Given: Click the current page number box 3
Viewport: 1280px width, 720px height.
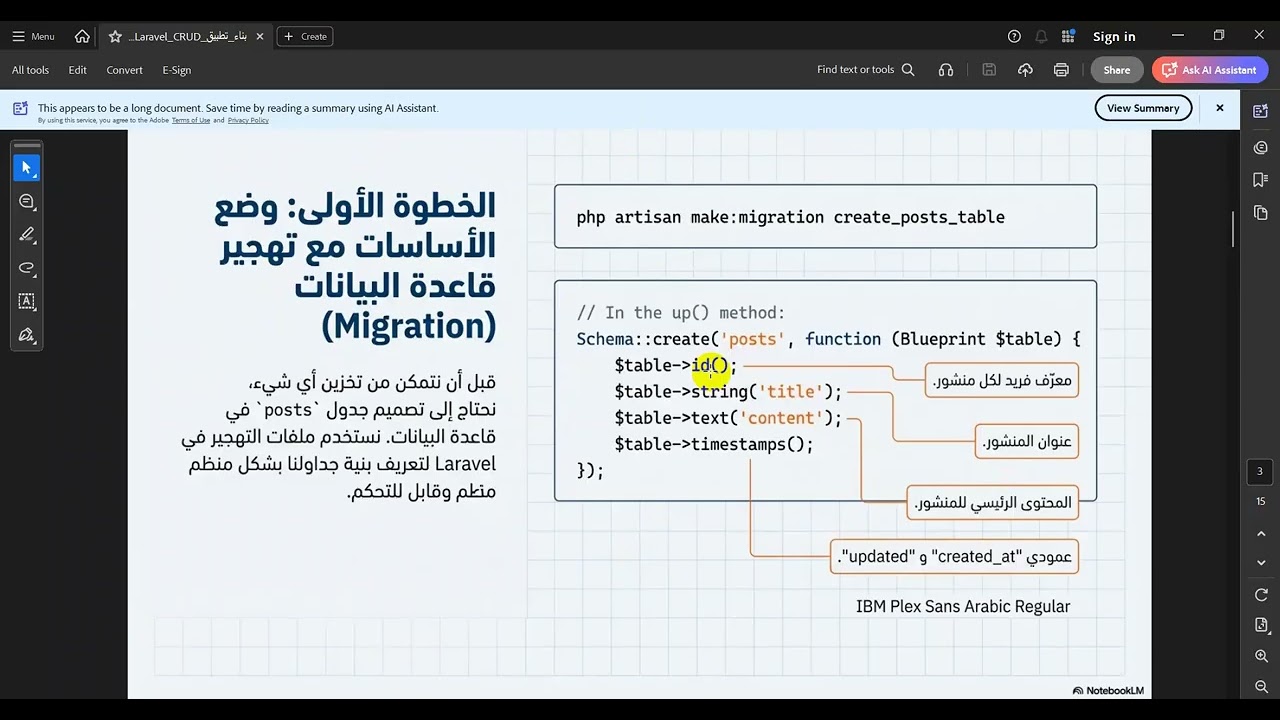Looking at the screenshot, I should point(1260,471).
